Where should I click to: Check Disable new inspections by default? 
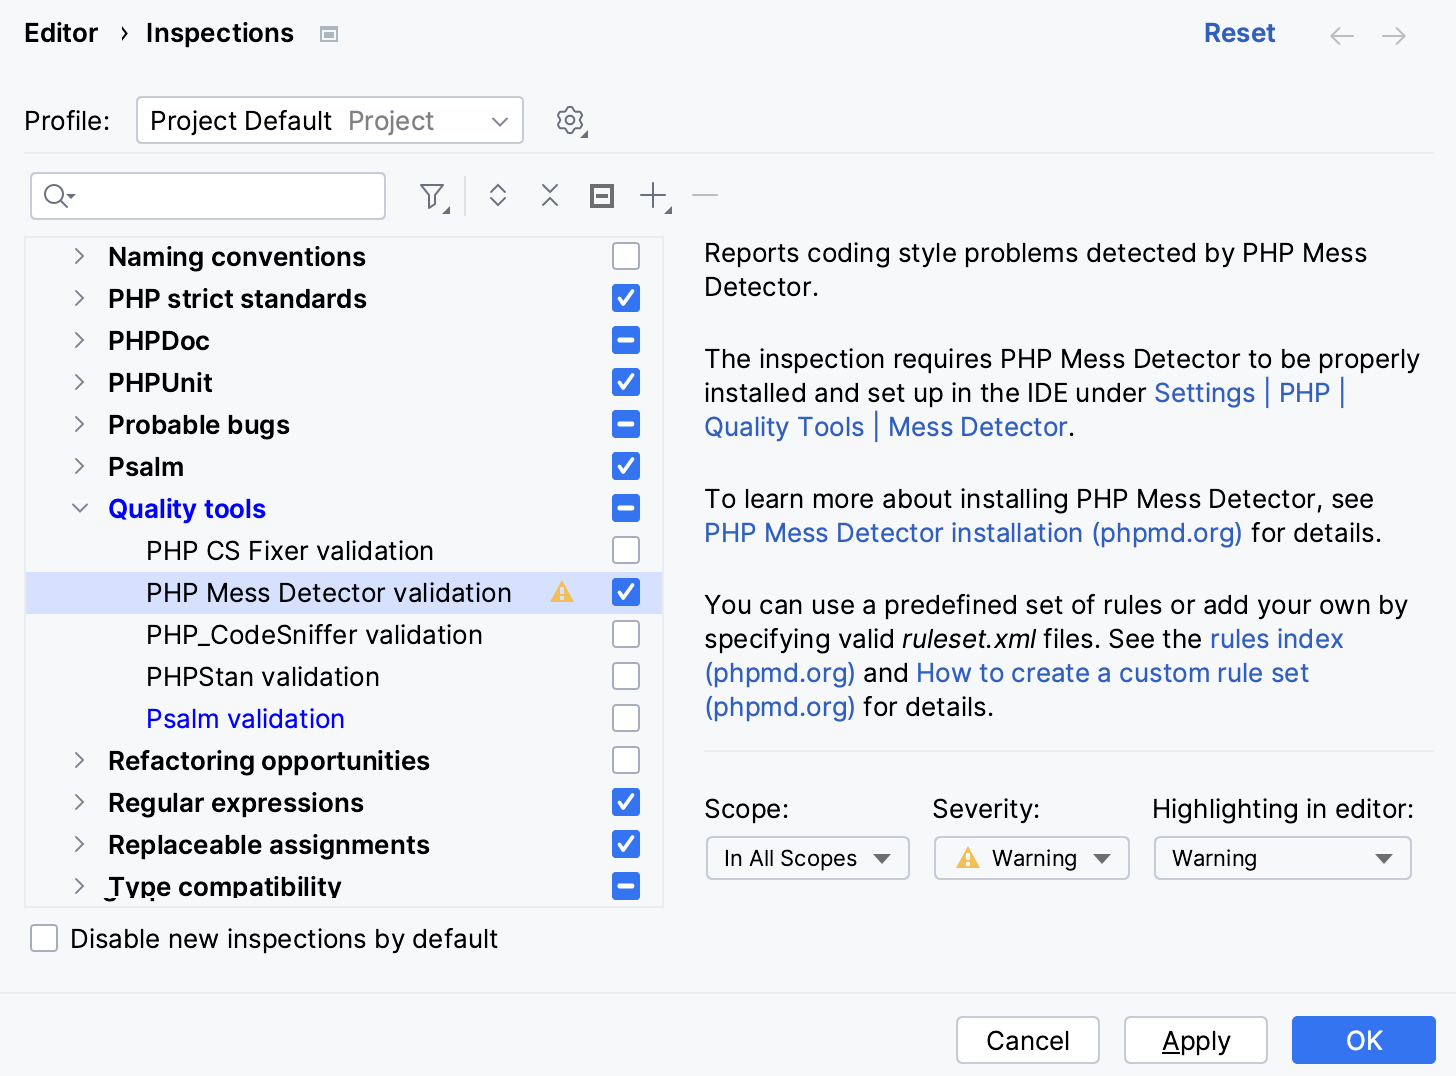(44, 938)
